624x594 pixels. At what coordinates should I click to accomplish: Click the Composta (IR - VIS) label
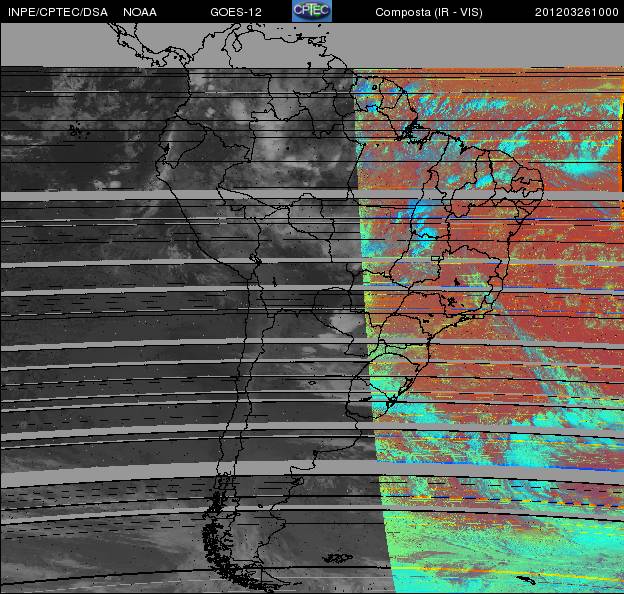(x=429, y=12)
